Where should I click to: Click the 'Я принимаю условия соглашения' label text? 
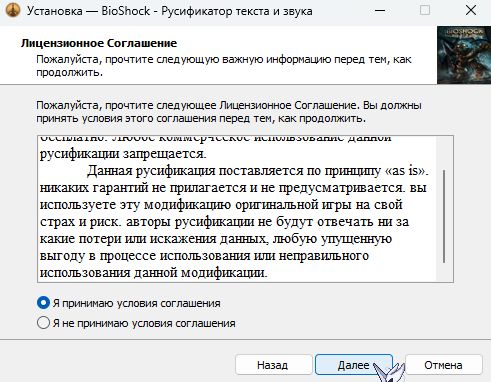pyautogui.click(x=137, y=303)
